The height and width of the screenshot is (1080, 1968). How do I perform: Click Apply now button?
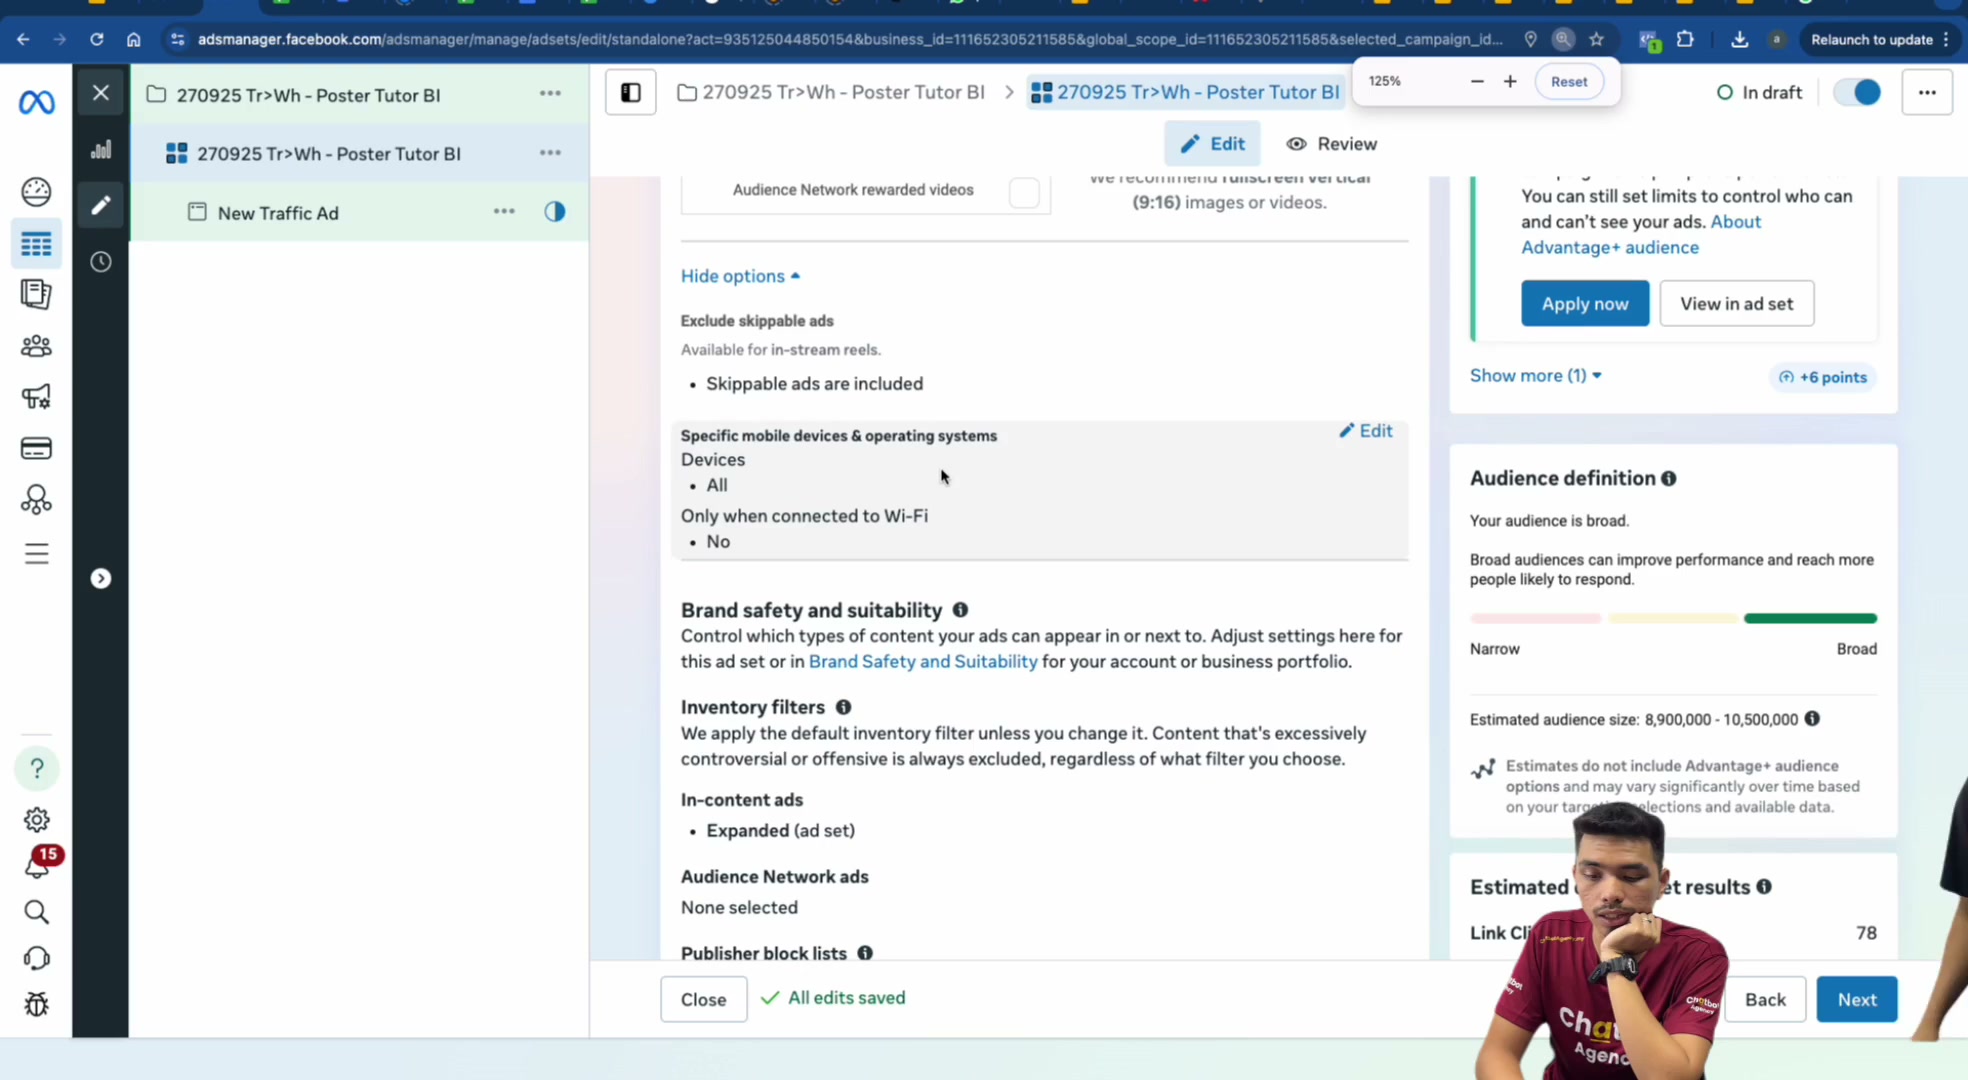pos(1585,304)
